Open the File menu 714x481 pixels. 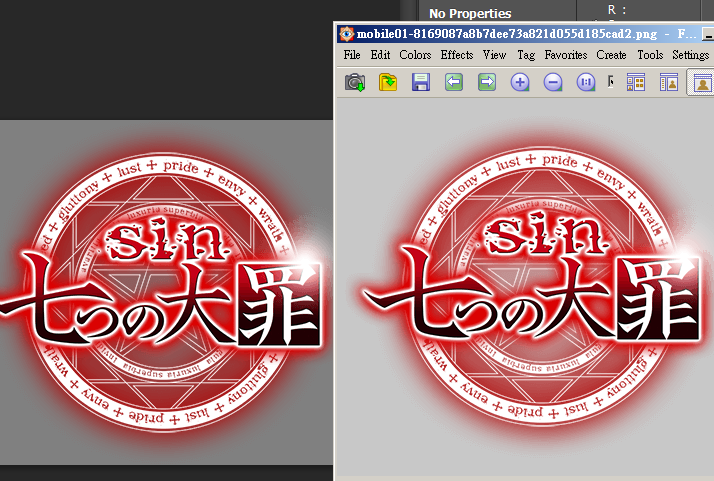352,55
